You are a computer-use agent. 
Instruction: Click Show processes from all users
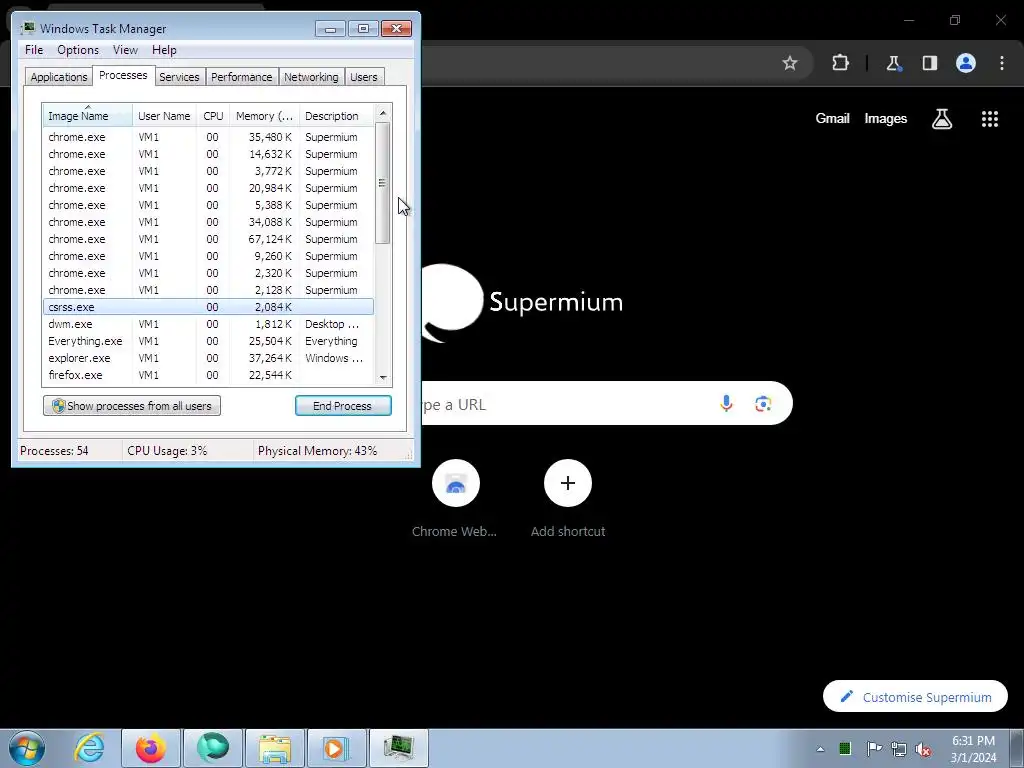[x=132, y=406]
